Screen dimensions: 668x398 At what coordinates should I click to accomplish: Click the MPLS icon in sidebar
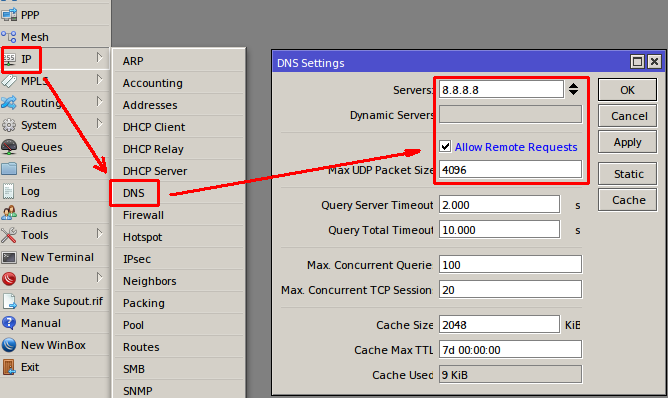pos(9,81)
